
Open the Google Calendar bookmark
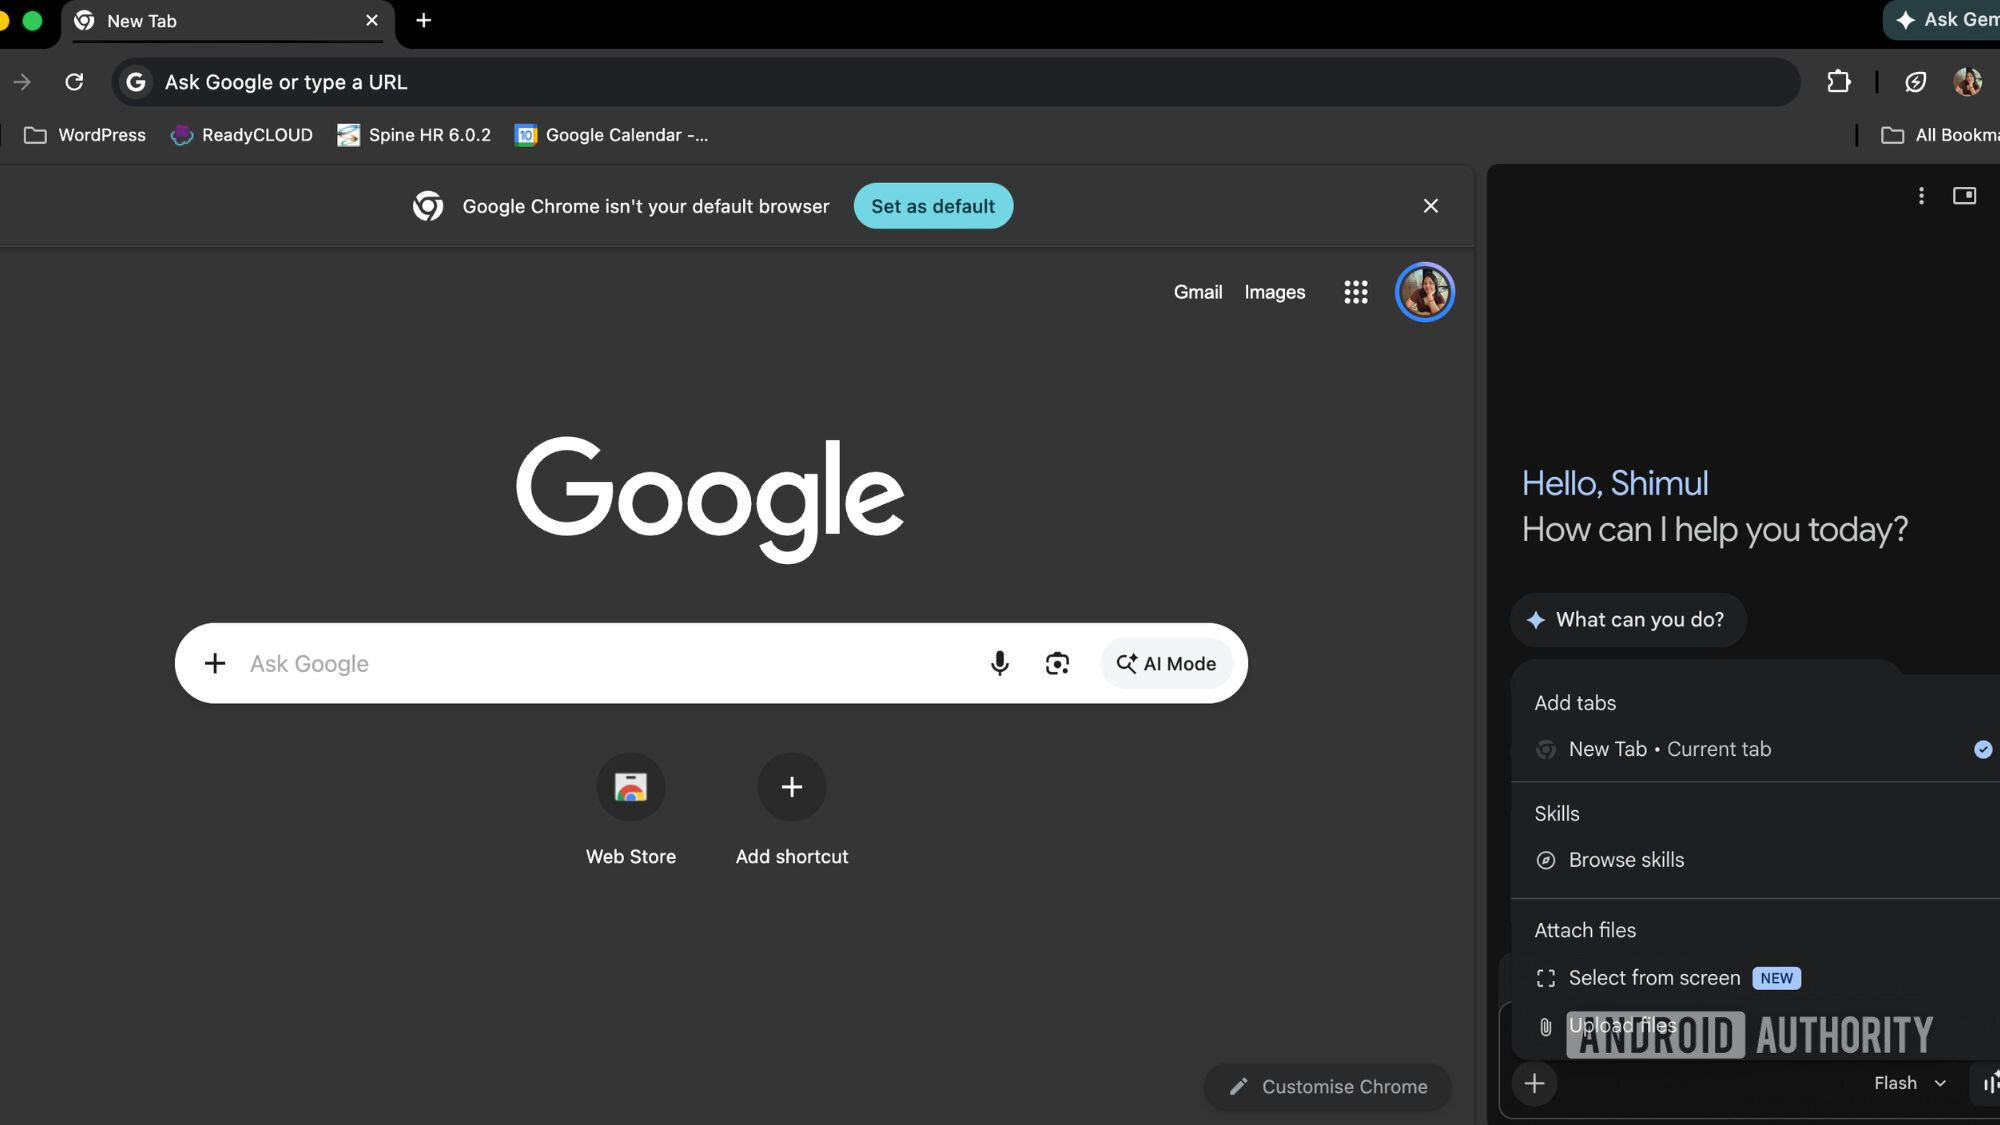[x=611, y=135]
